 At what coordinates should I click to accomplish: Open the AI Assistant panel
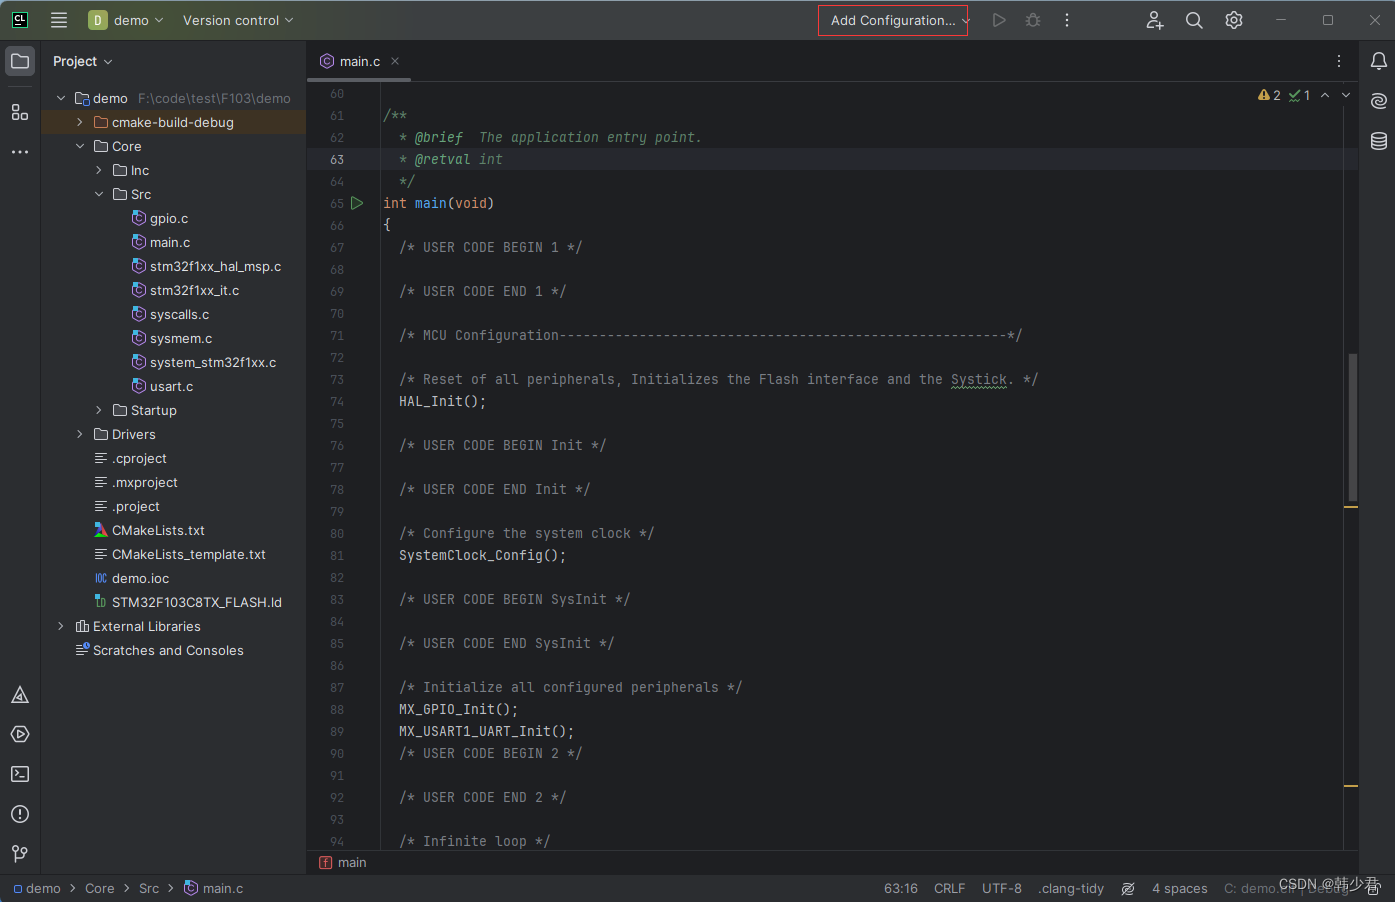click(x=1379, y=101)
